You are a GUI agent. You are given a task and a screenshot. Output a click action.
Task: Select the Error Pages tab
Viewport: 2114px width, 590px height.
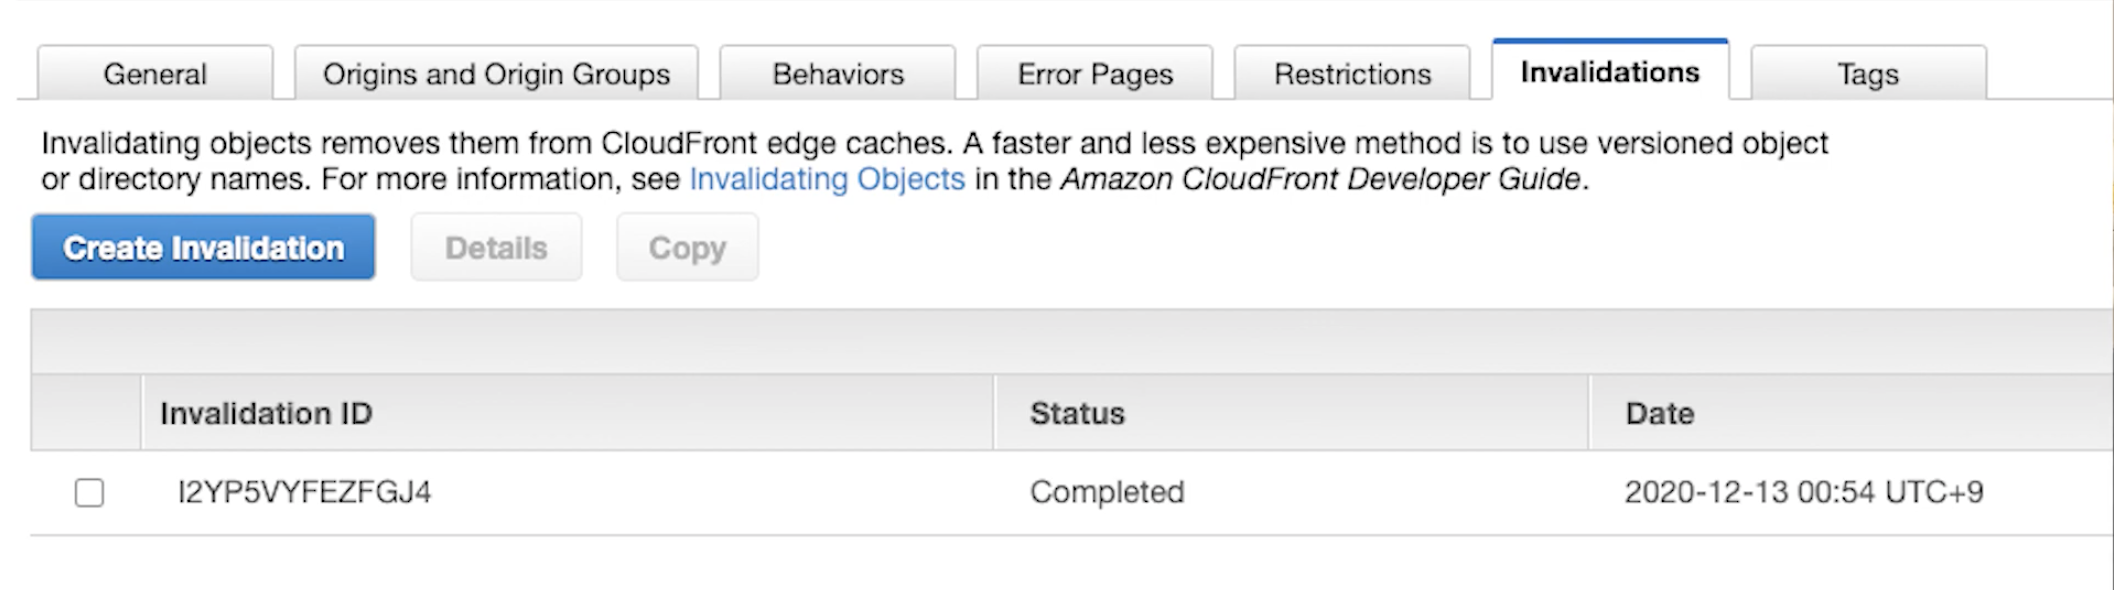click(1095, 74)
